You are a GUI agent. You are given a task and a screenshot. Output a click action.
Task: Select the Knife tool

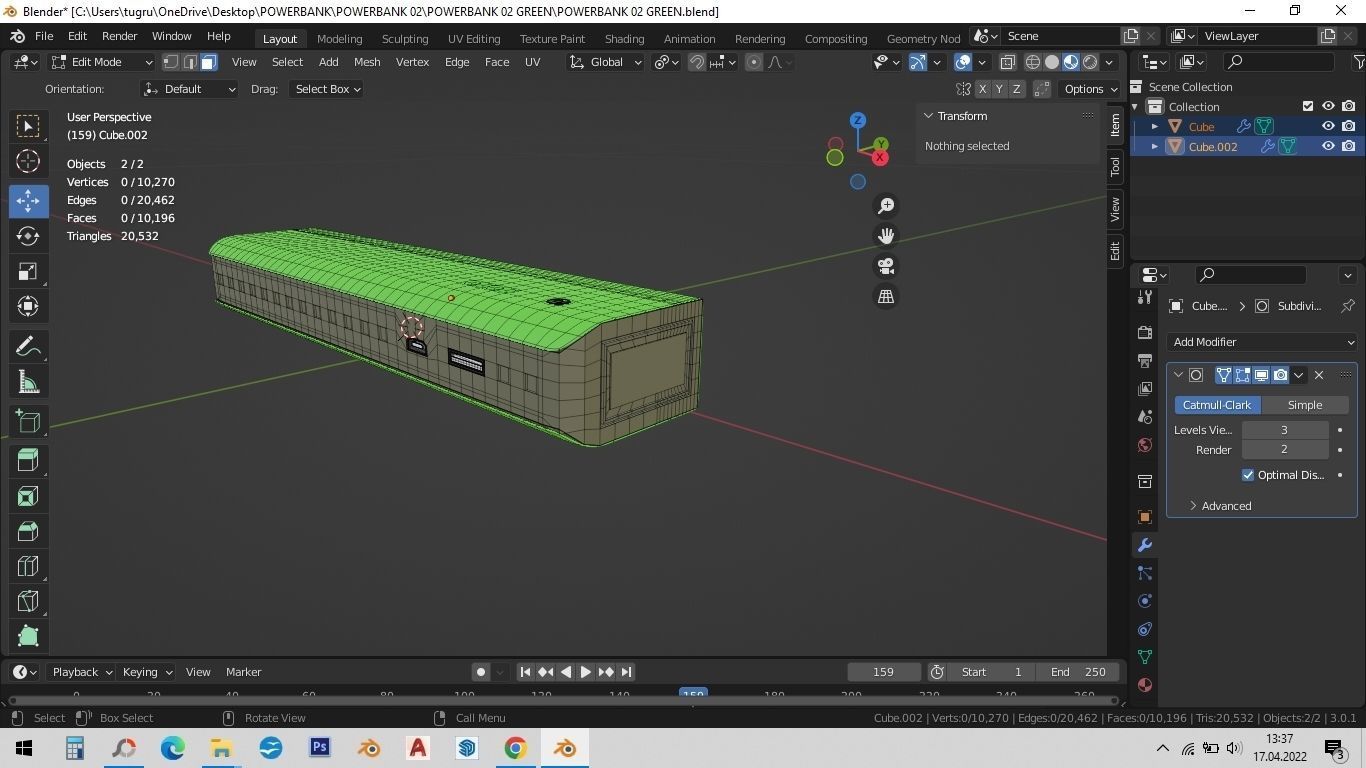(x=28, y=602)
